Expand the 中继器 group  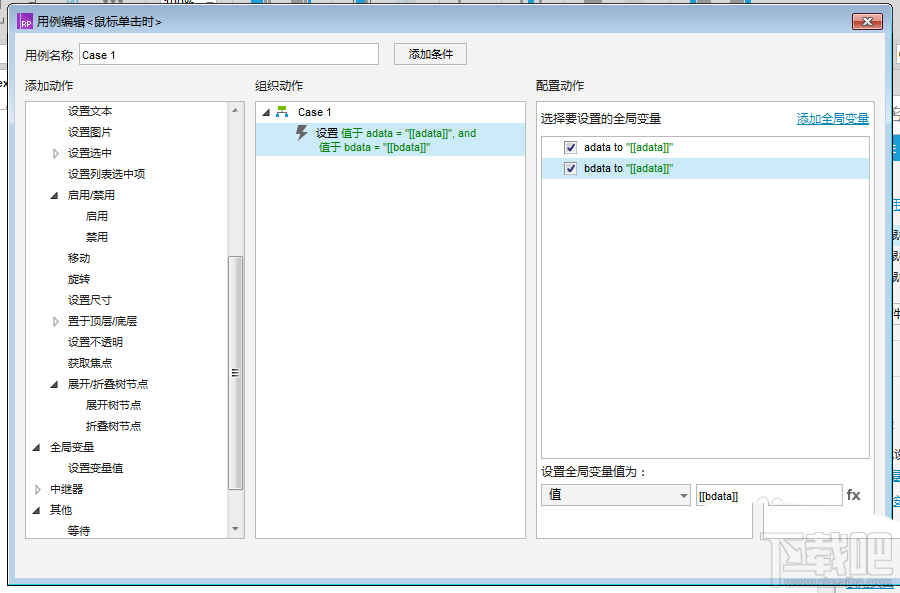pos(38,489)
